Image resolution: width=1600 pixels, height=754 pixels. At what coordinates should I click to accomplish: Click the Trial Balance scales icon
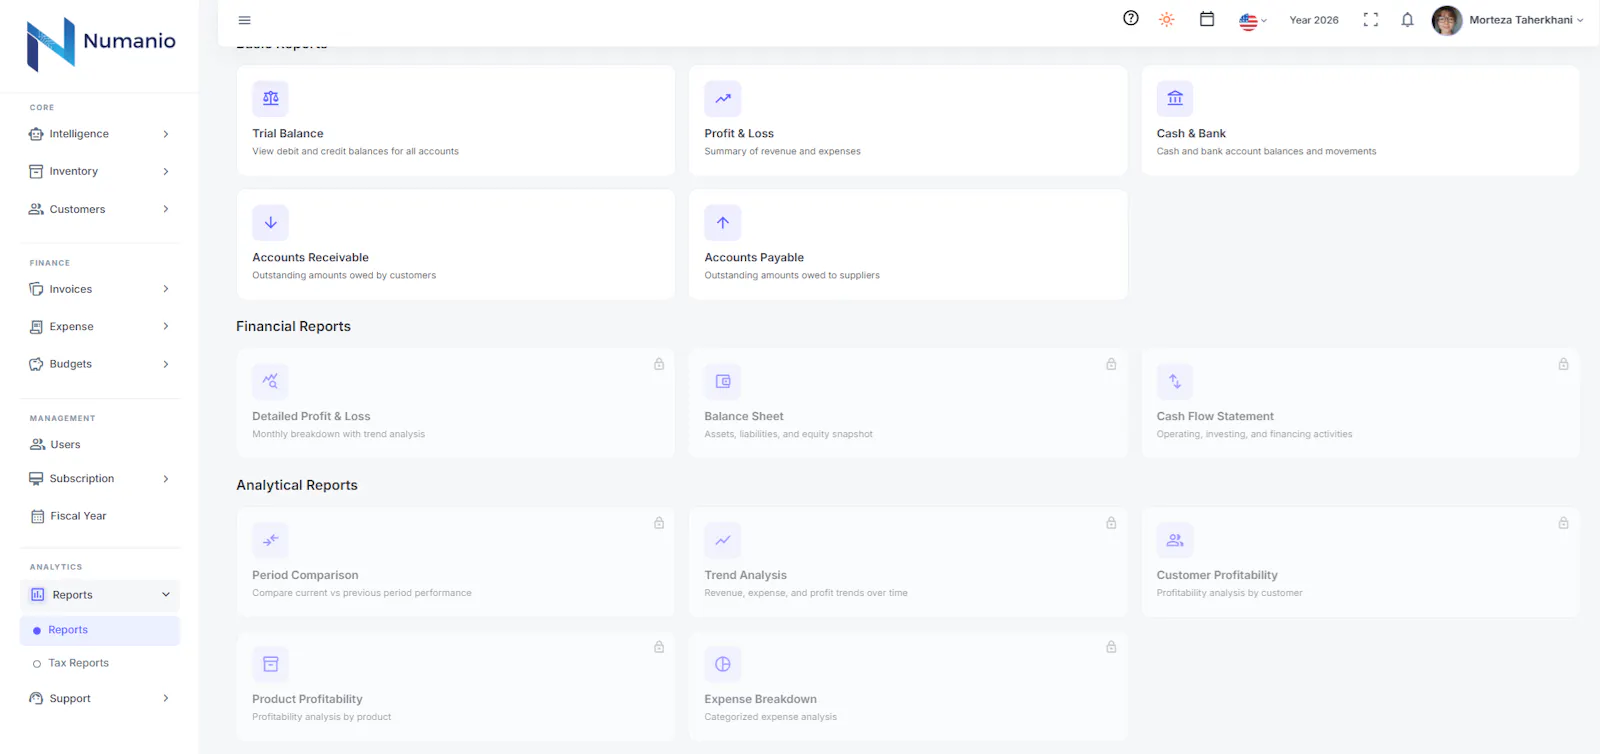point(271,99)
